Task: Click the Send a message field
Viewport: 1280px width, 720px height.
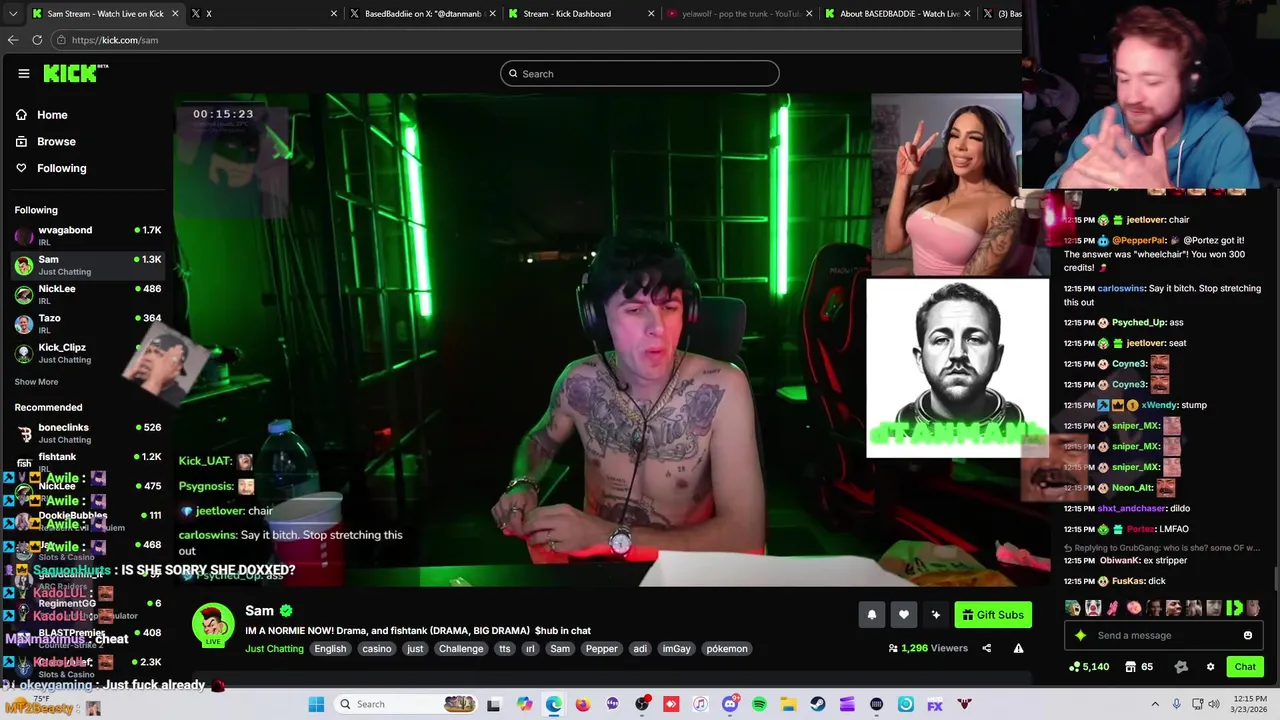Action: tap(1163, 635)
